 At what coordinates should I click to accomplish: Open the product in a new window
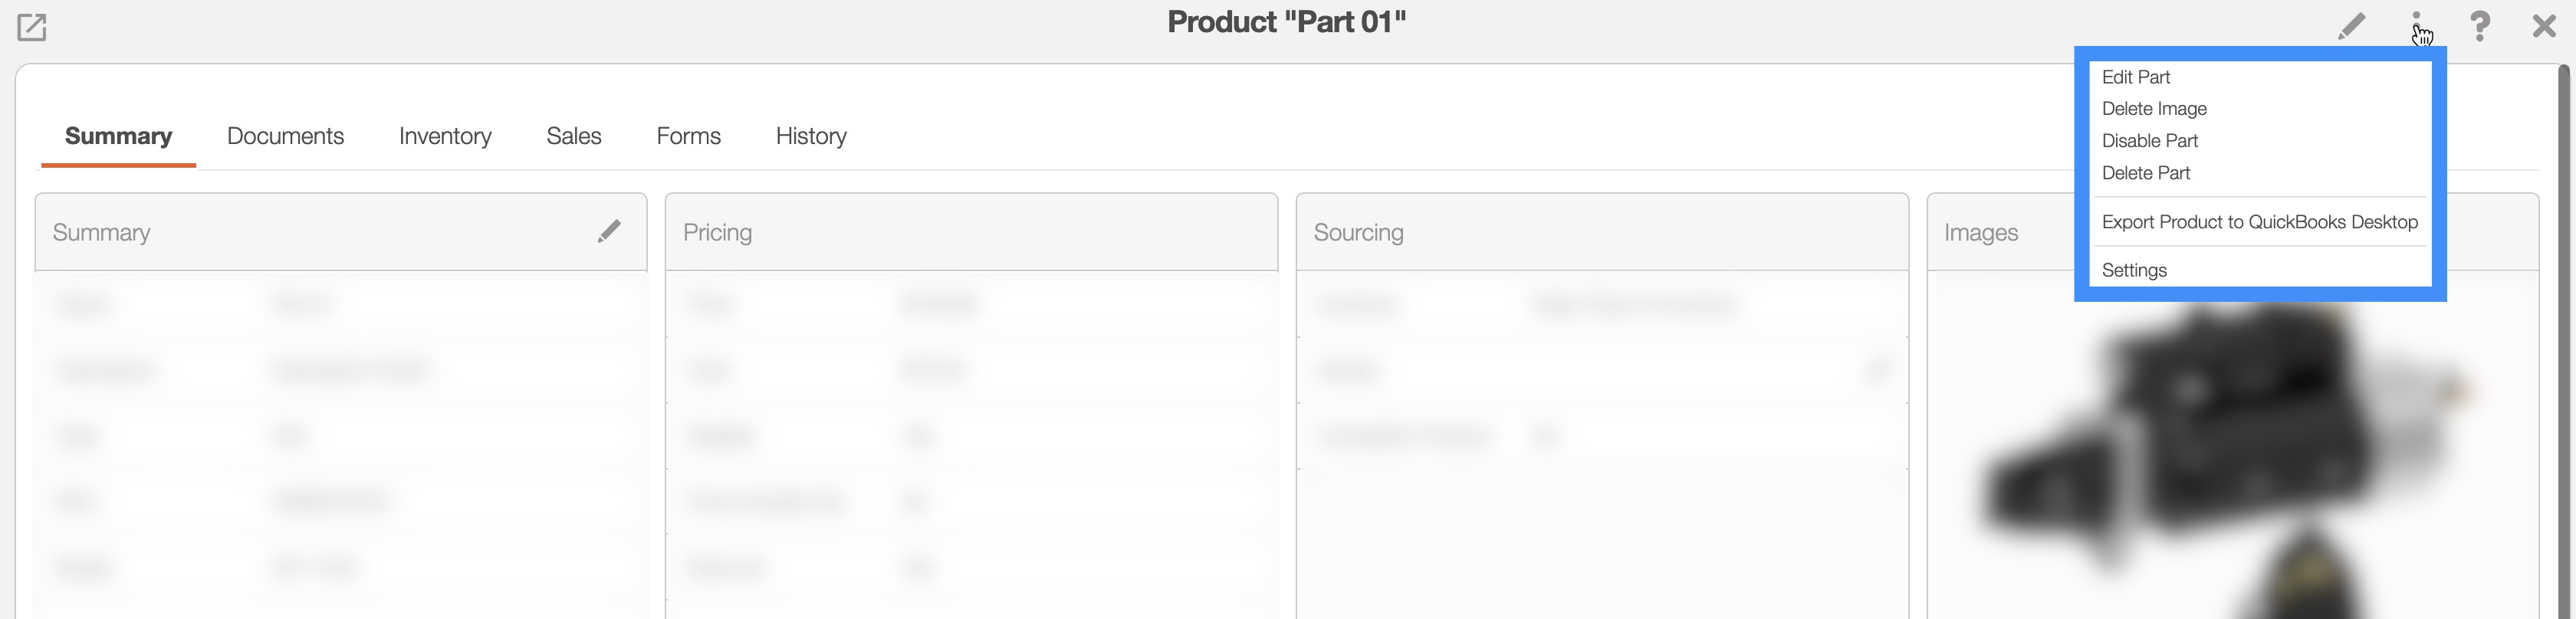32,27
